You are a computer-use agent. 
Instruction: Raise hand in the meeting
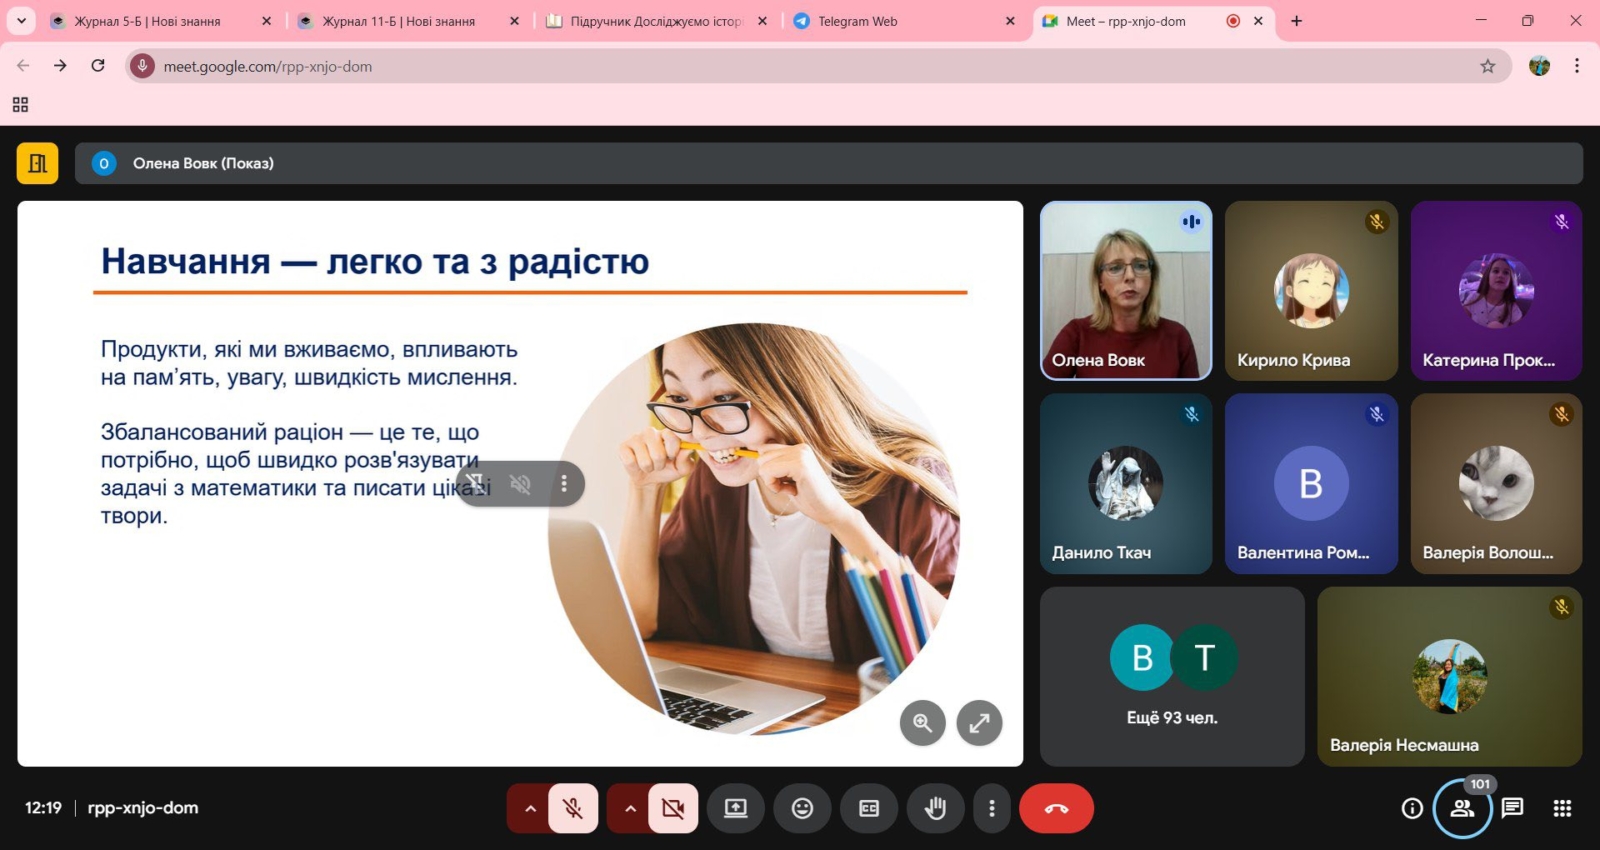[x=935, y=808]
